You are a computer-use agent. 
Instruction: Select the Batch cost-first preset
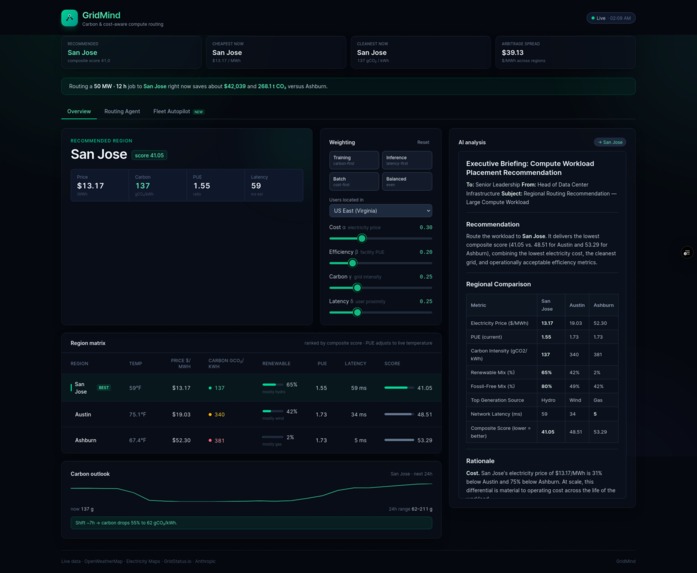tap(354, 181)
